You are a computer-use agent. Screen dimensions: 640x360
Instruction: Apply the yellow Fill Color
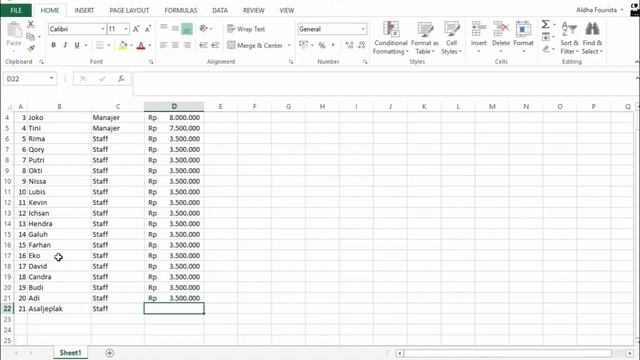click(122, 45)
